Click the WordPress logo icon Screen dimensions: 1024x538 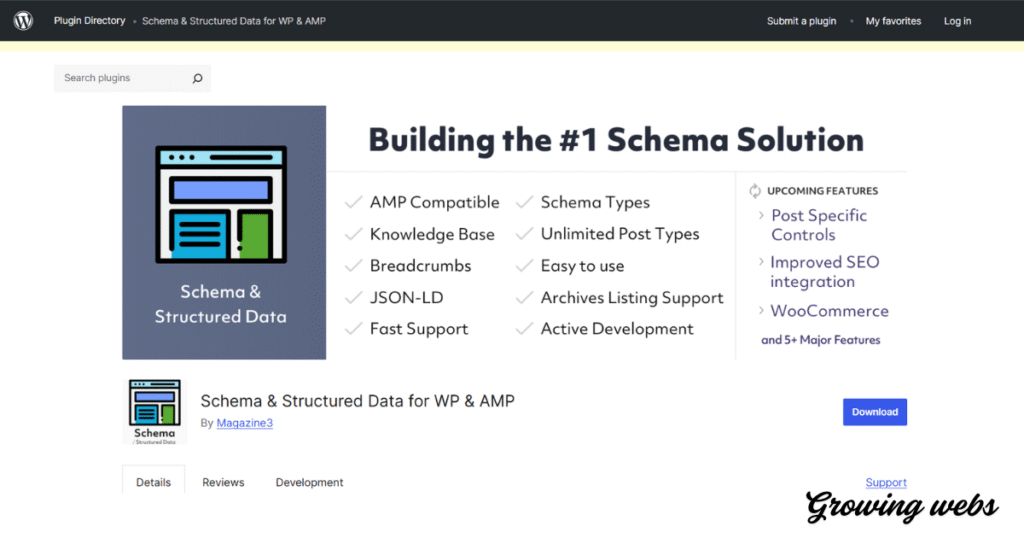(23, 21)
